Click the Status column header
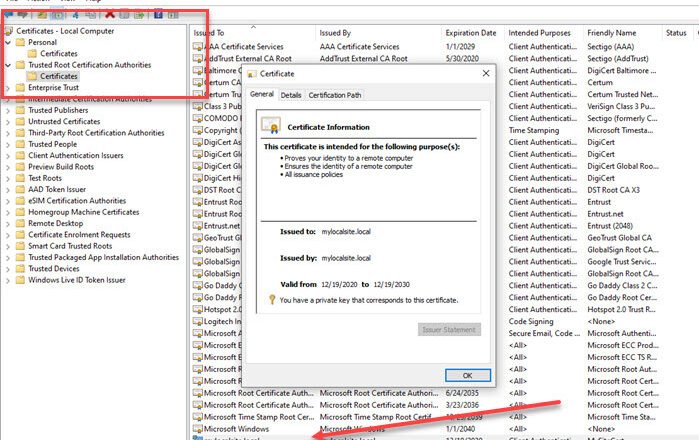699x440 pixels. tap(677, 33)
